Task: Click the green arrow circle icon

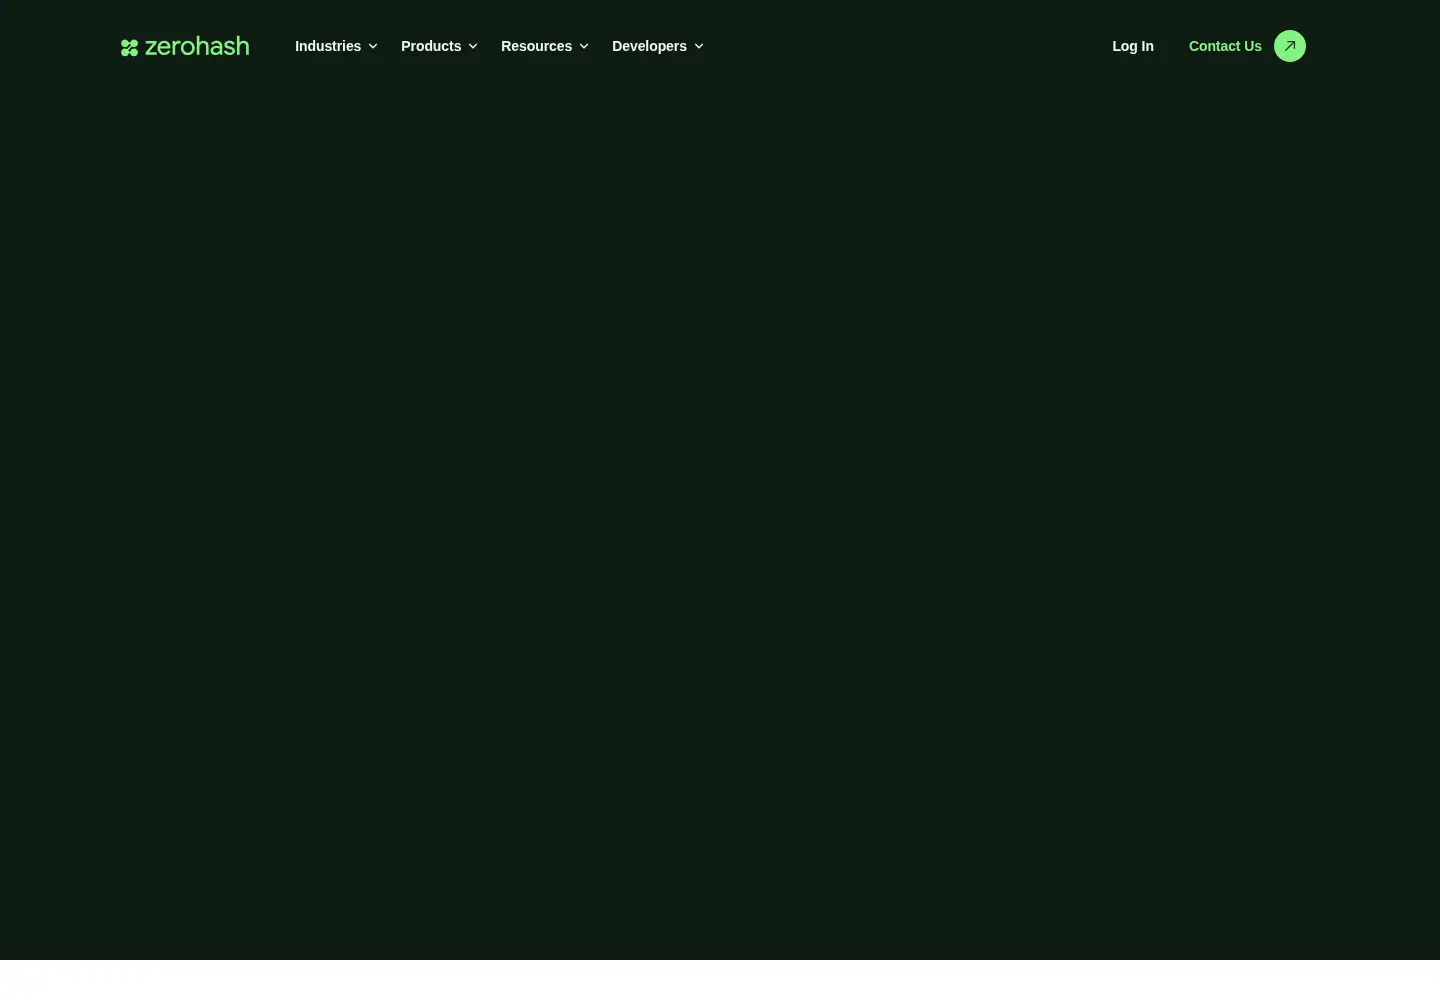Action: (1290, 46)
